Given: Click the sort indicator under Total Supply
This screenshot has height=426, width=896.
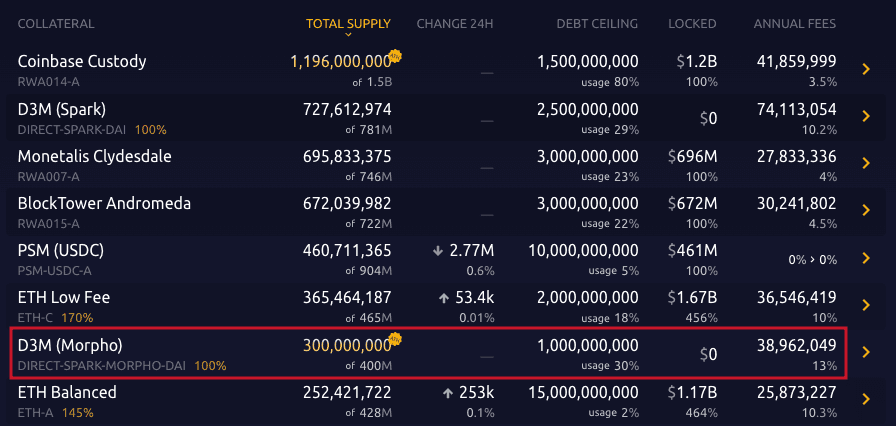Looking at the screenshot, I should point(348,34).
